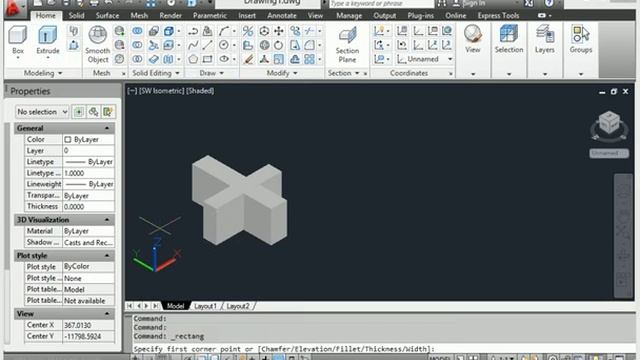
Task: Open the View ribbon panel icon
Action: click(x=473, y=39)
